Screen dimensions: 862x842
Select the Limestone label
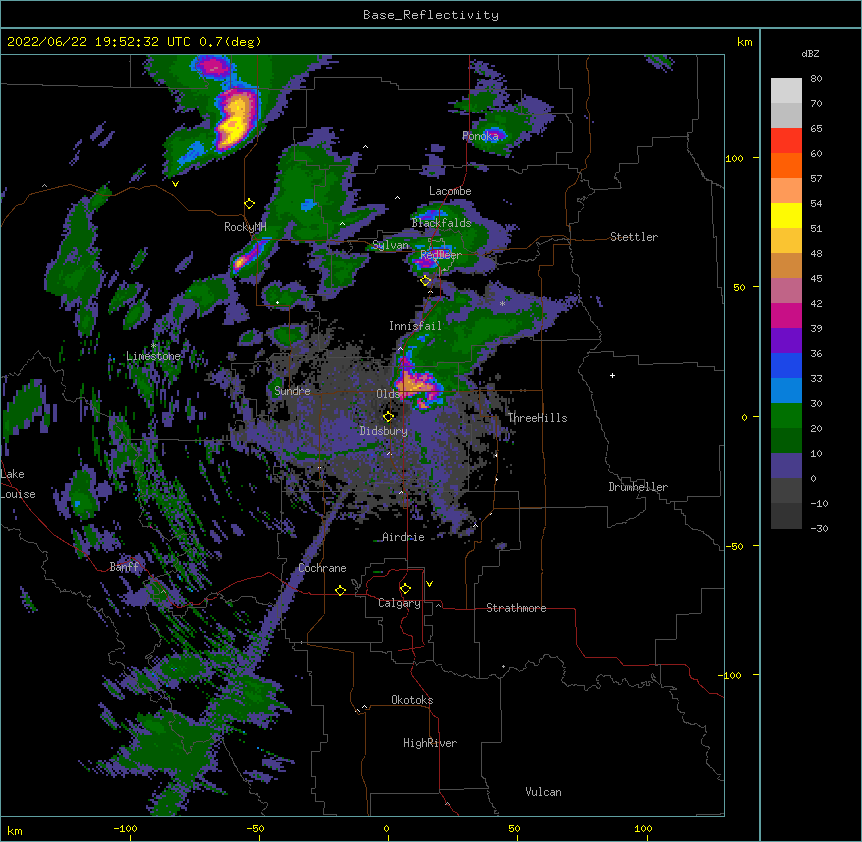pyautogui.click(x=153, y=356)
